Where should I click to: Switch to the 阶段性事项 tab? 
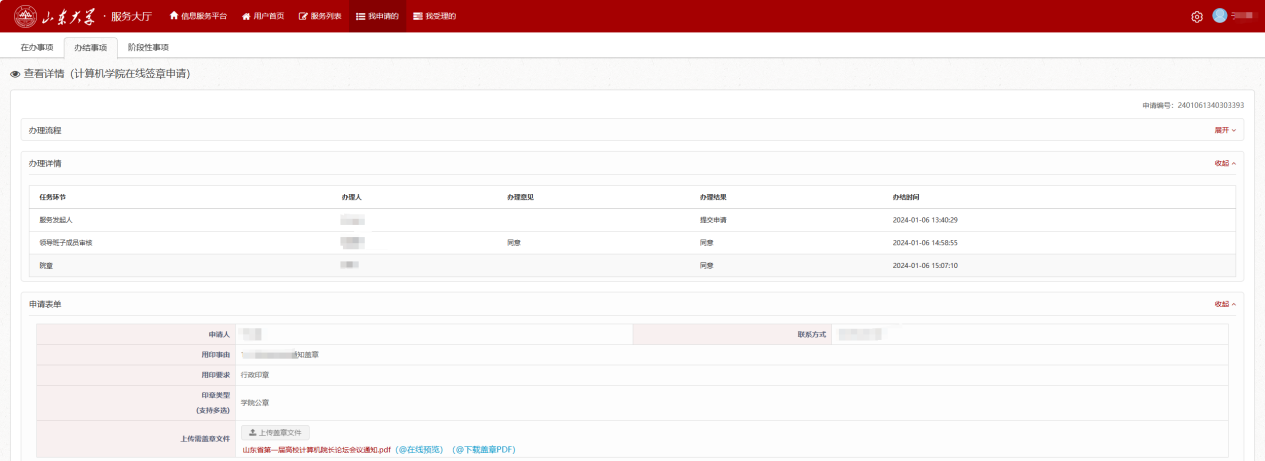pyautogui.click(x=148, y=47)
